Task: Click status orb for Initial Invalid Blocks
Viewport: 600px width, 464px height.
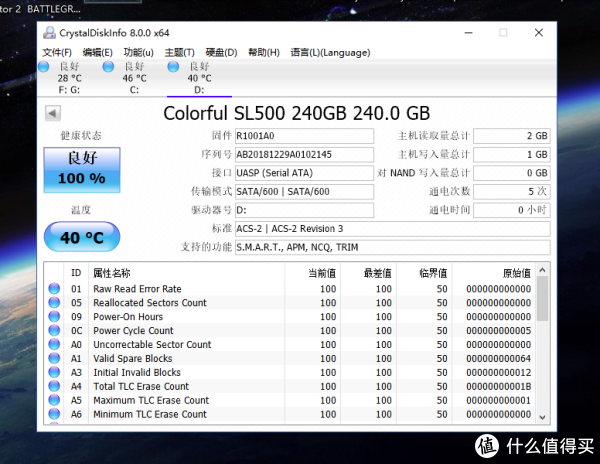Action: click(x=54, y=372)
